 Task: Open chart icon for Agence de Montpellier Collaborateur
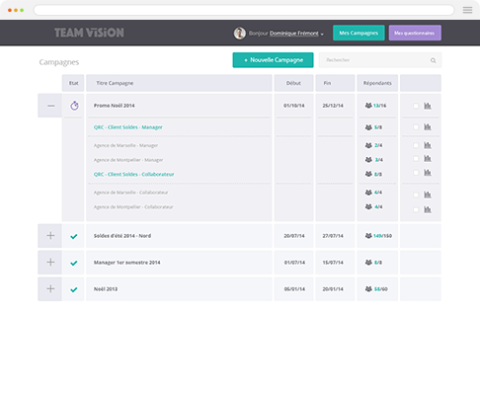tap(427, 209)
